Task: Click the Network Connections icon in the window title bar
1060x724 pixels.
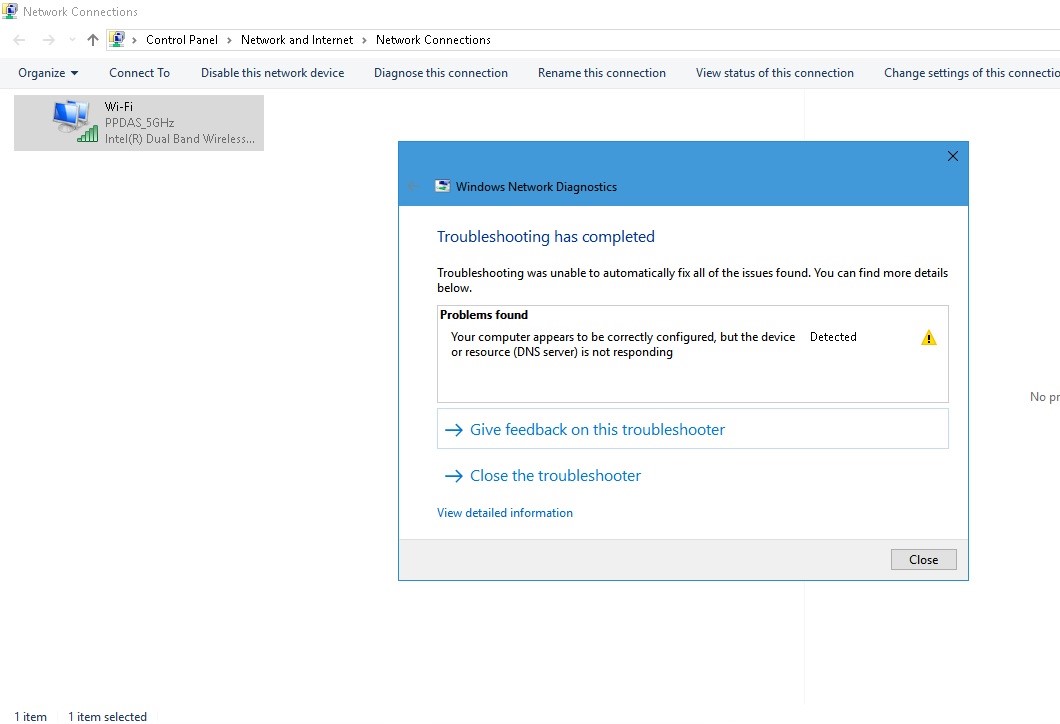Action: coord(9,11)
